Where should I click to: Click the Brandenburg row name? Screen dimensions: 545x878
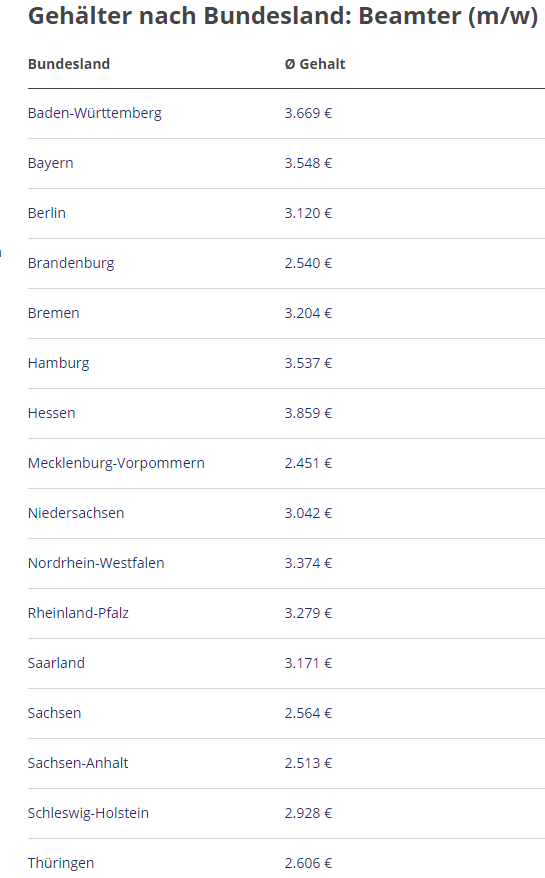click(x=71, y=263)
